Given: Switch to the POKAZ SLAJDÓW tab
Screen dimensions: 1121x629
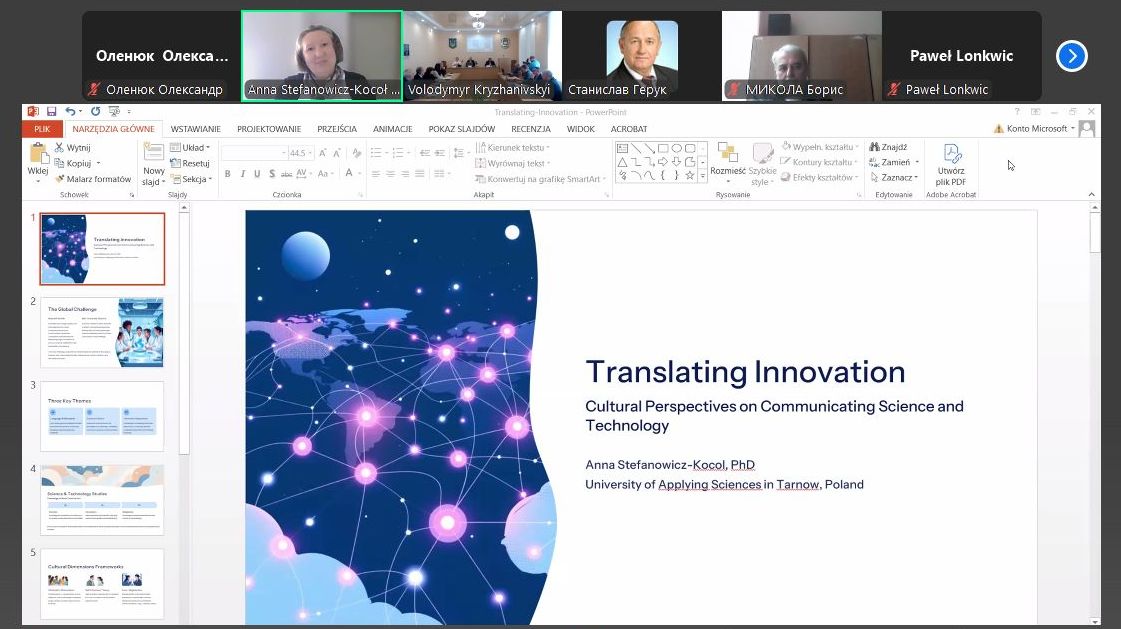Looking at the screenshot, I should [x=461, y=129].
